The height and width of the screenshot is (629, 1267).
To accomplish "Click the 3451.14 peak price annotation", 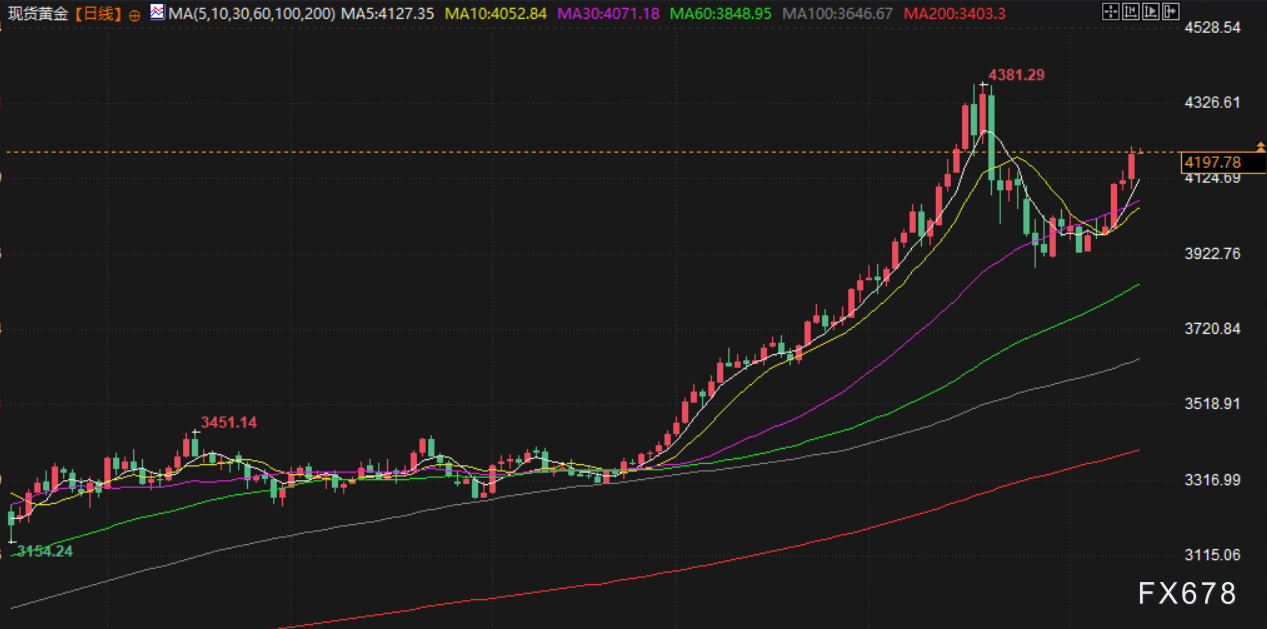I will [x=229, y=422].
